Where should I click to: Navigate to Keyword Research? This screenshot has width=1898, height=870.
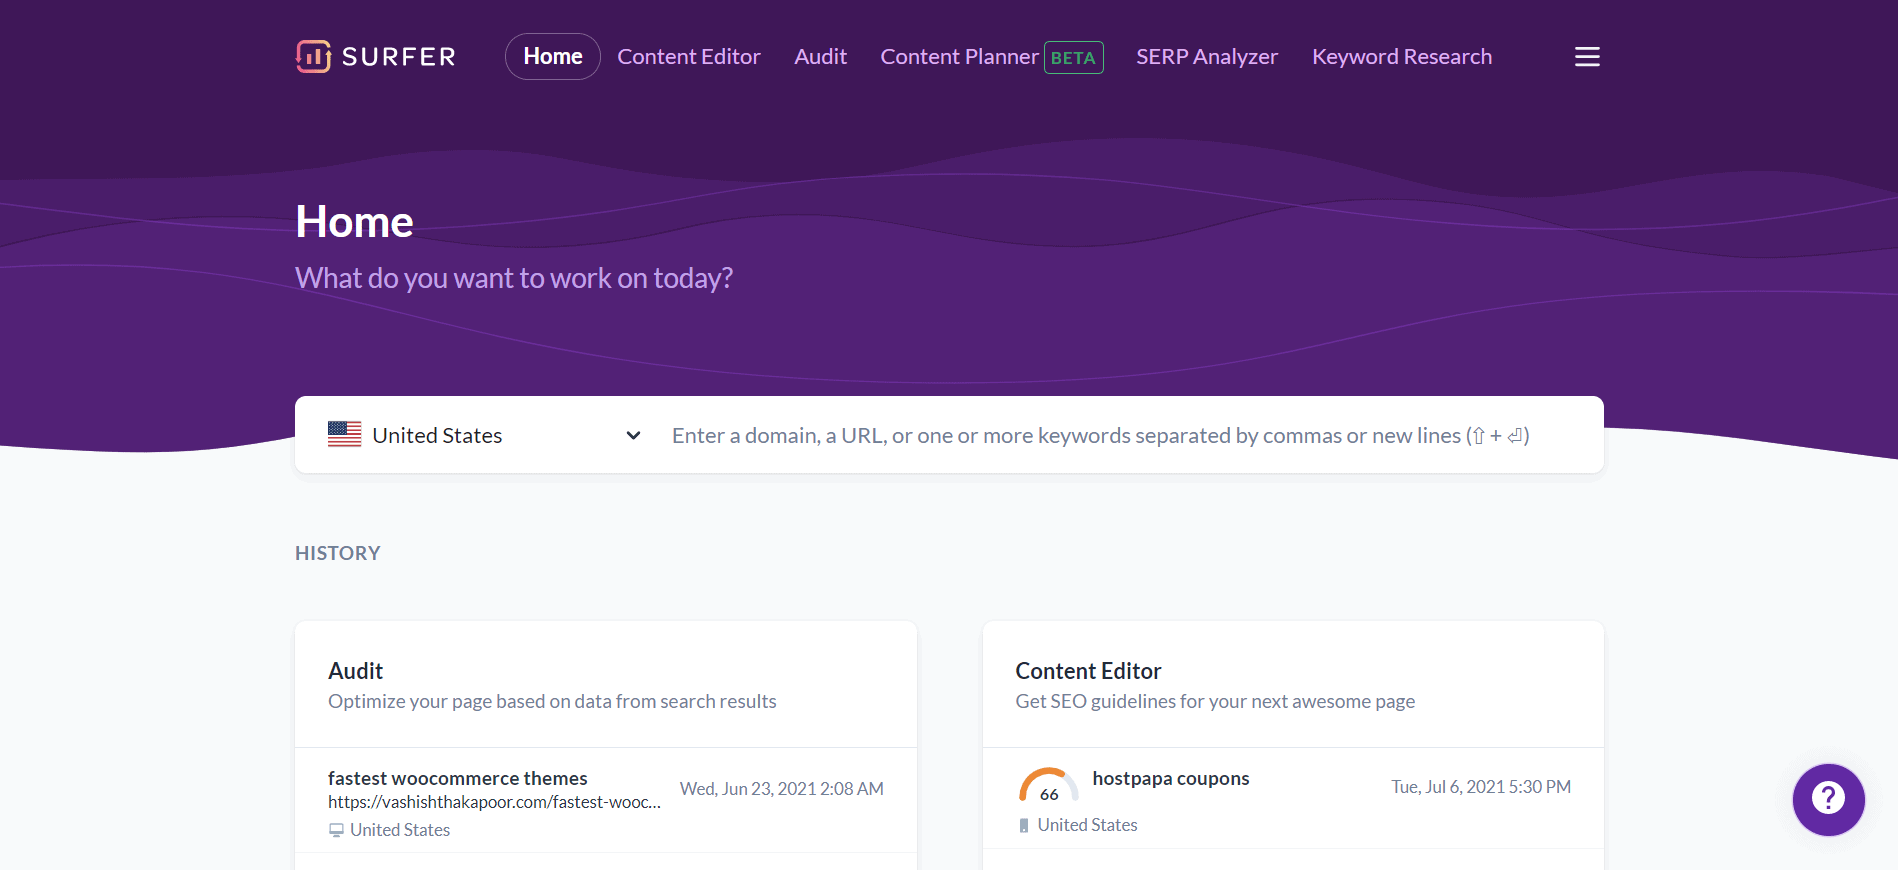point(1402,57)
